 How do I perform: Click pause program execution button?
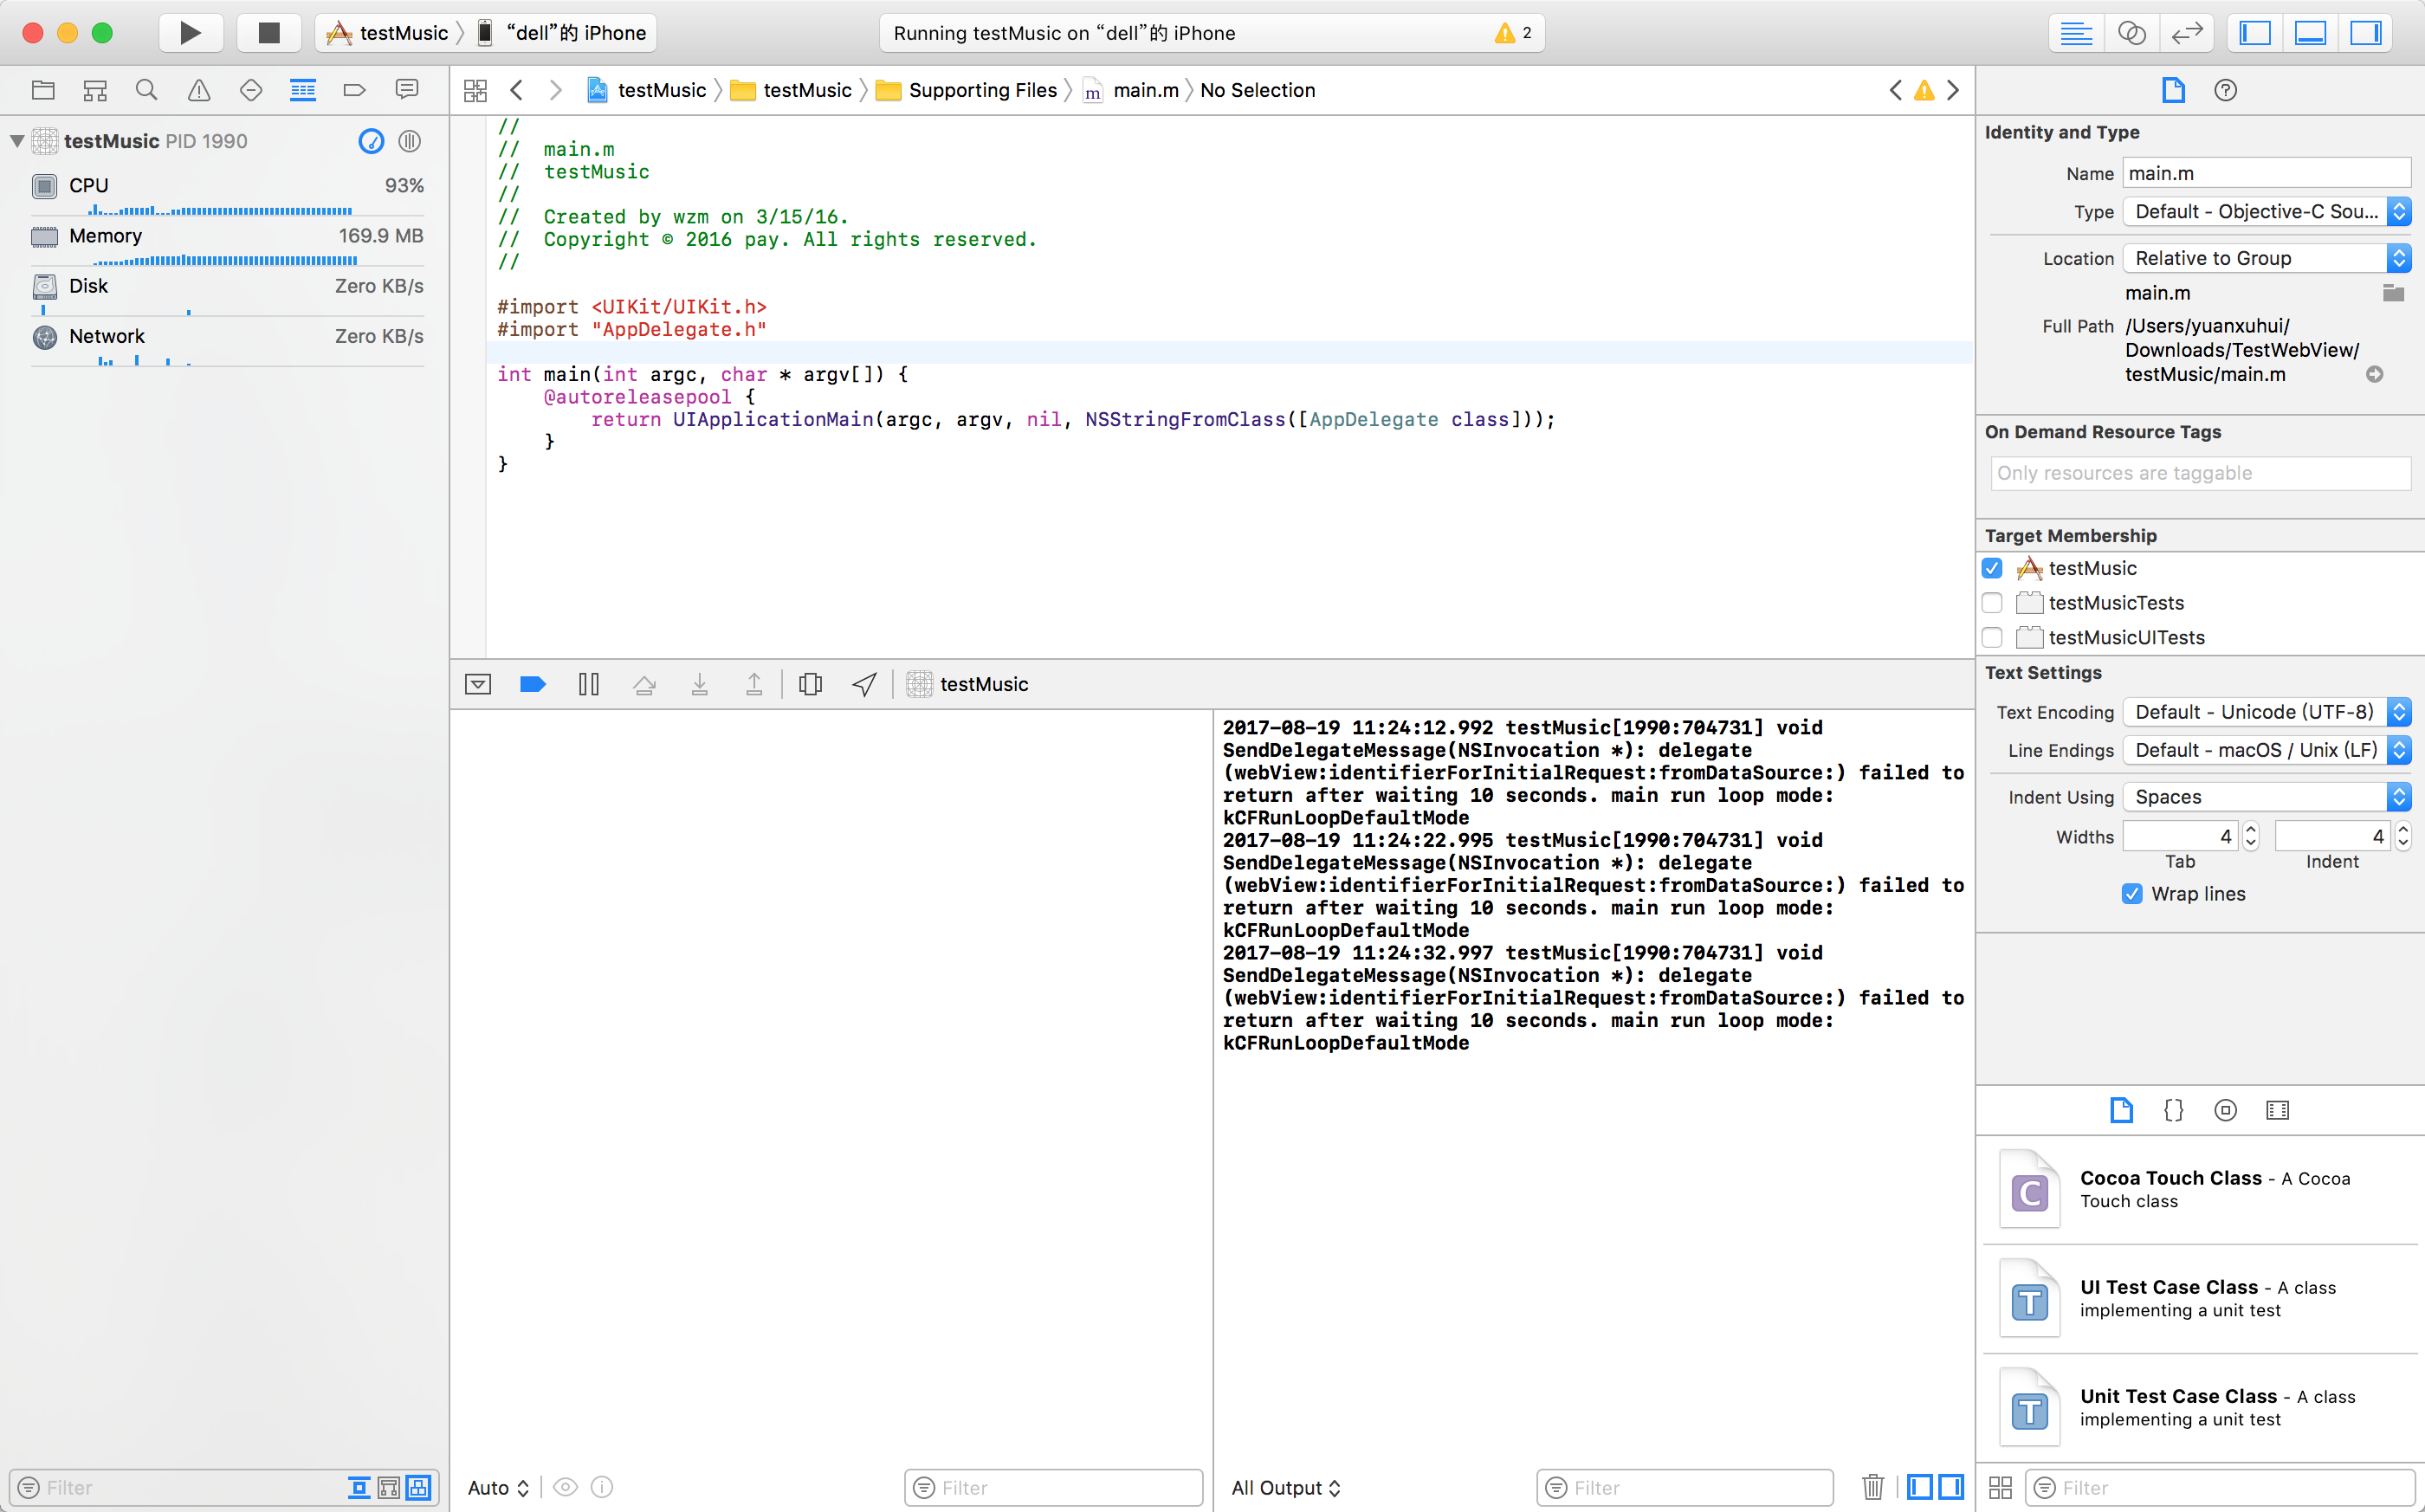[588, 684]
